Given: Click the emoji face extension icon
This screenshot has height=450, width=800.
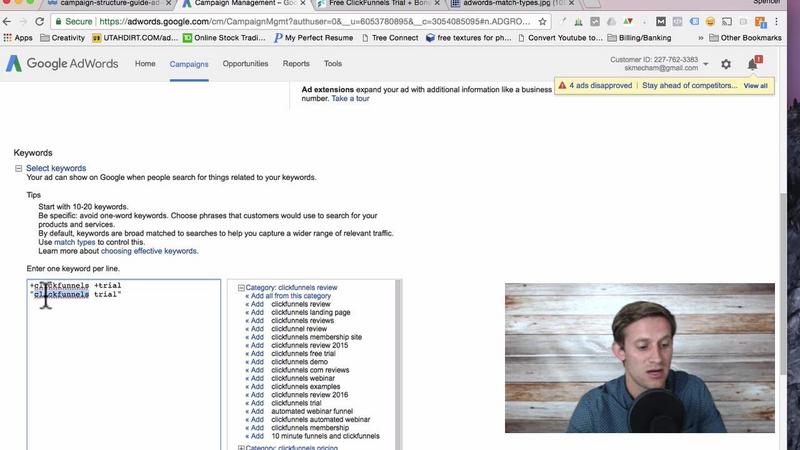Looking at the screenshot, I should (x=710, y=21).
